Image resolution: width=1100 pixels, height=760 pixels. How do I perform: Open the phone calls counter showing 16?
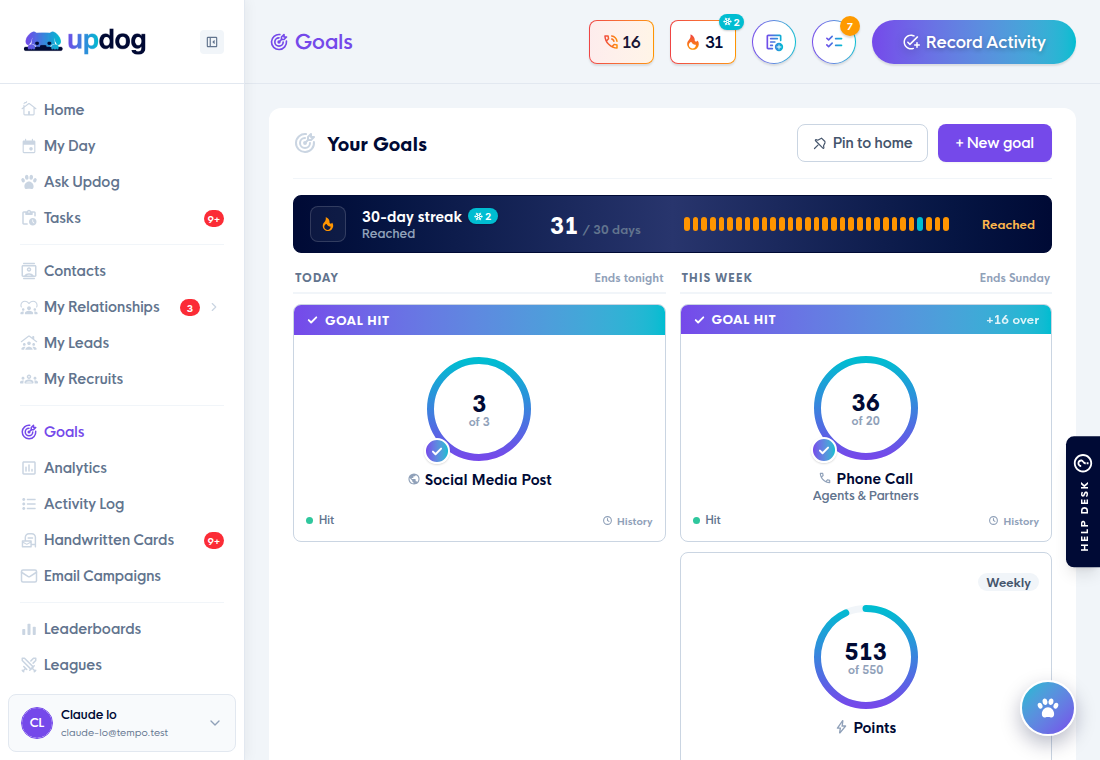pyautogui.click(x=622, y=42)
